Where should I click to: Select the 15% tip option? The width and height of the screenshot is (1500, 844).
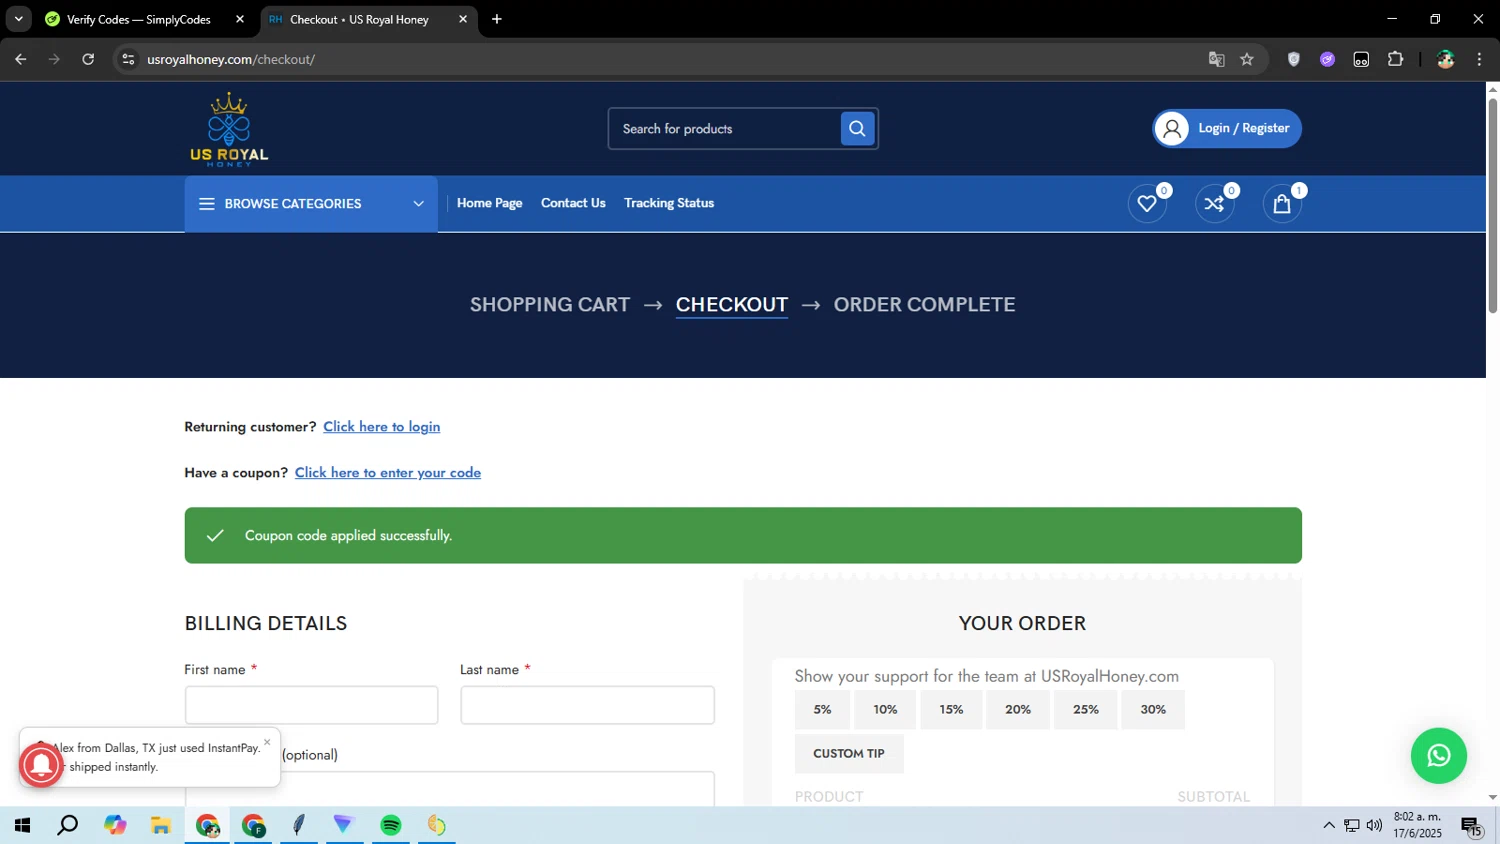click(951, 710)
